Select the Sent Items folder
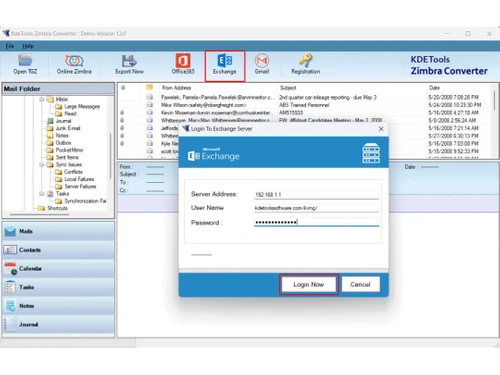Image resolution: width=500 pixels, height=375 pixels. point(67,157)
